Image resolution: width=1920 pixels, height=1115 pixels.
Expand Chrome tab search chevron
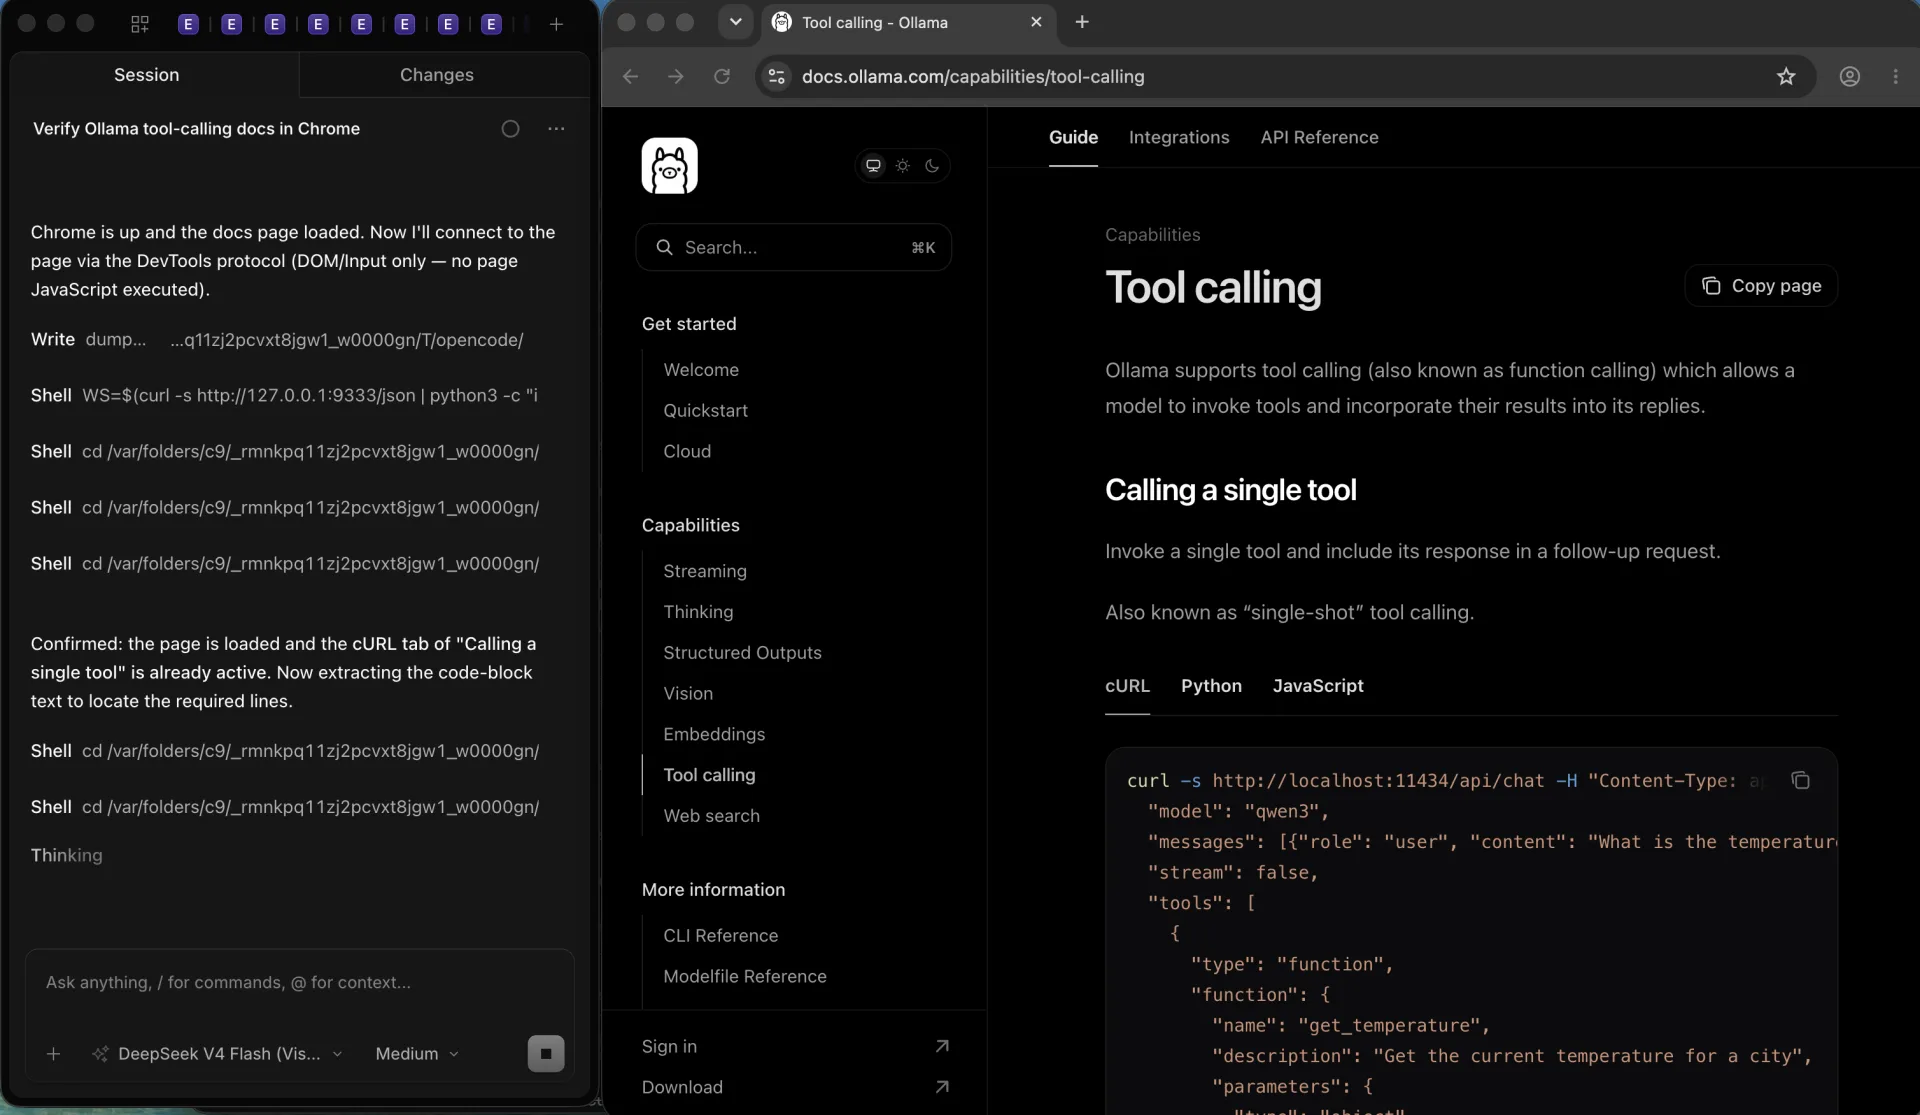click(x=735, y=22)
